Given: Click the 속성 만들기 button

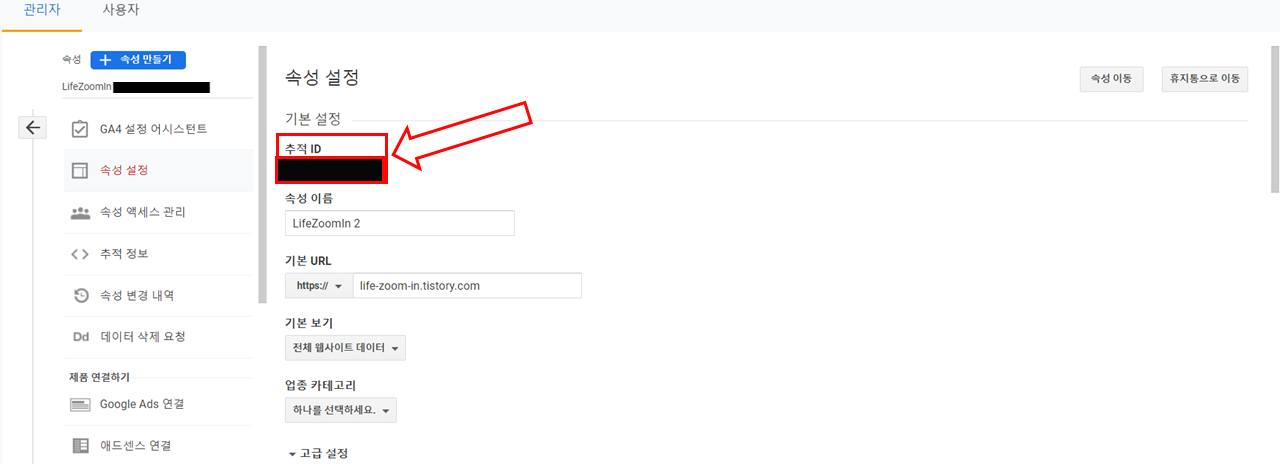Looking at the screenshot, I should [x=138, y=60].
